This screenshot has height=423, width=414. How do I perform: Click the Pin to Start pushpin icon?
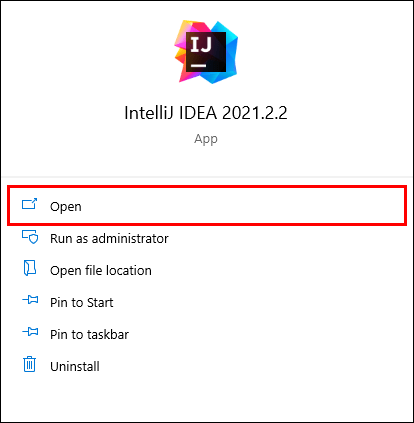pos(30,300)
